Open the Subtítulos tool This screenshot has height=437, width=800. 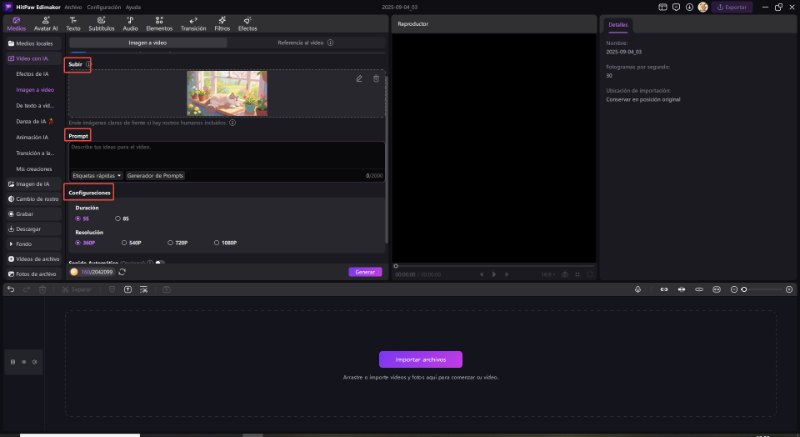tap(101, 23)
